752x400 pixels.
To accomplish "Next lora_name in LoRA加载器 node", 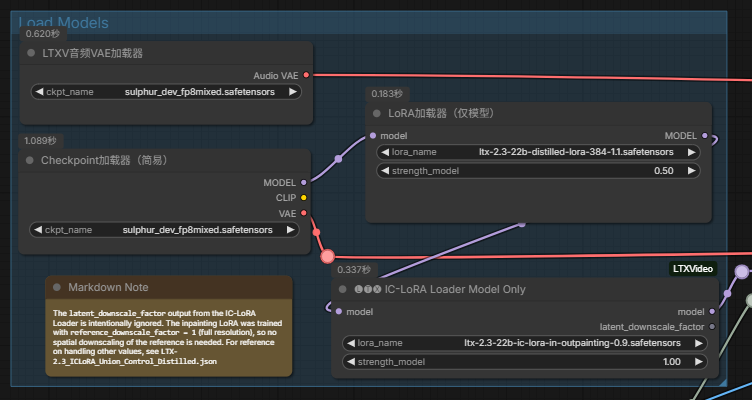I will coord(691,152).
